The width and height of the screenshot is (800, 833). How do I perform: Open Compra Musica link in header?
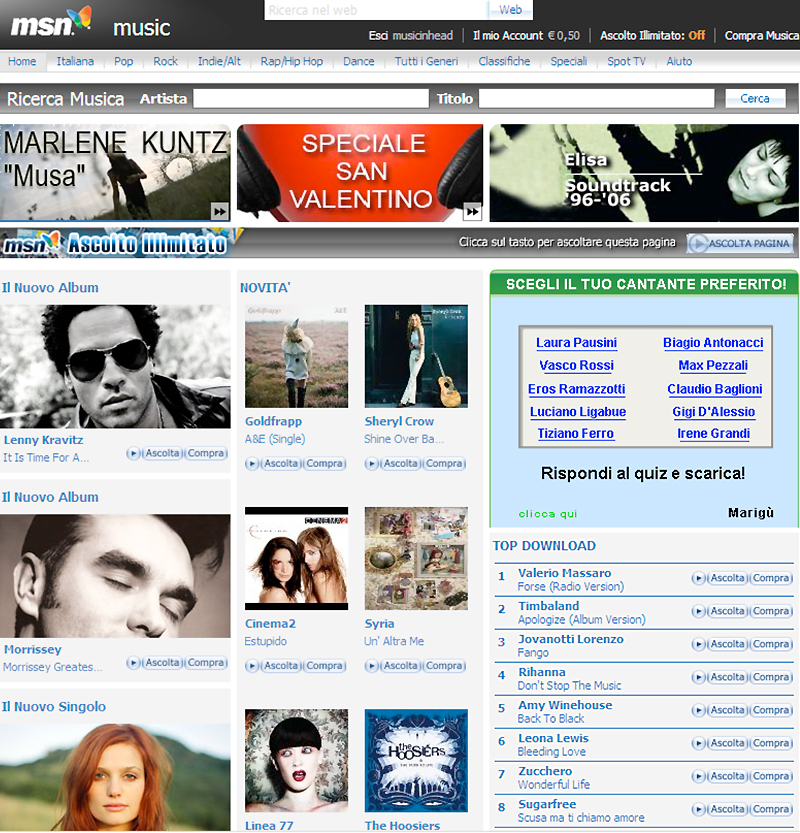[x=761, y=35]
